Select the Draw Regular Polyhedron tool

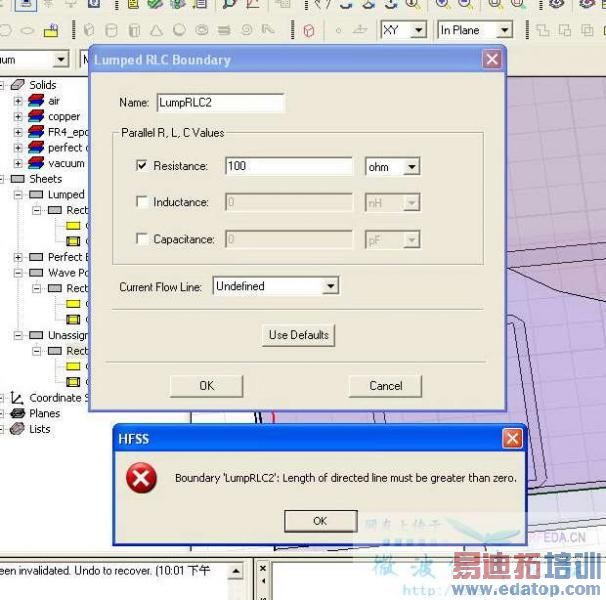[x=134, y=30]
